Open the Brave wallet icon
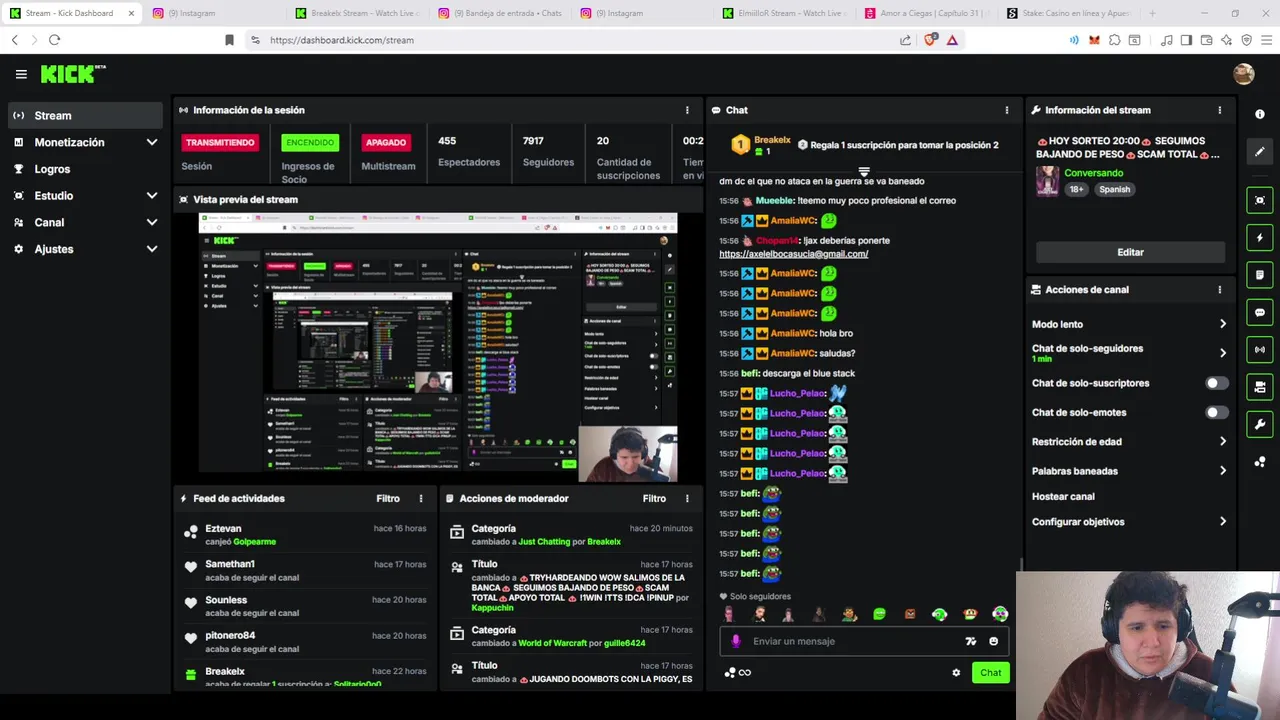The height and width of the screenshot is (720, 1280). 1206,40
